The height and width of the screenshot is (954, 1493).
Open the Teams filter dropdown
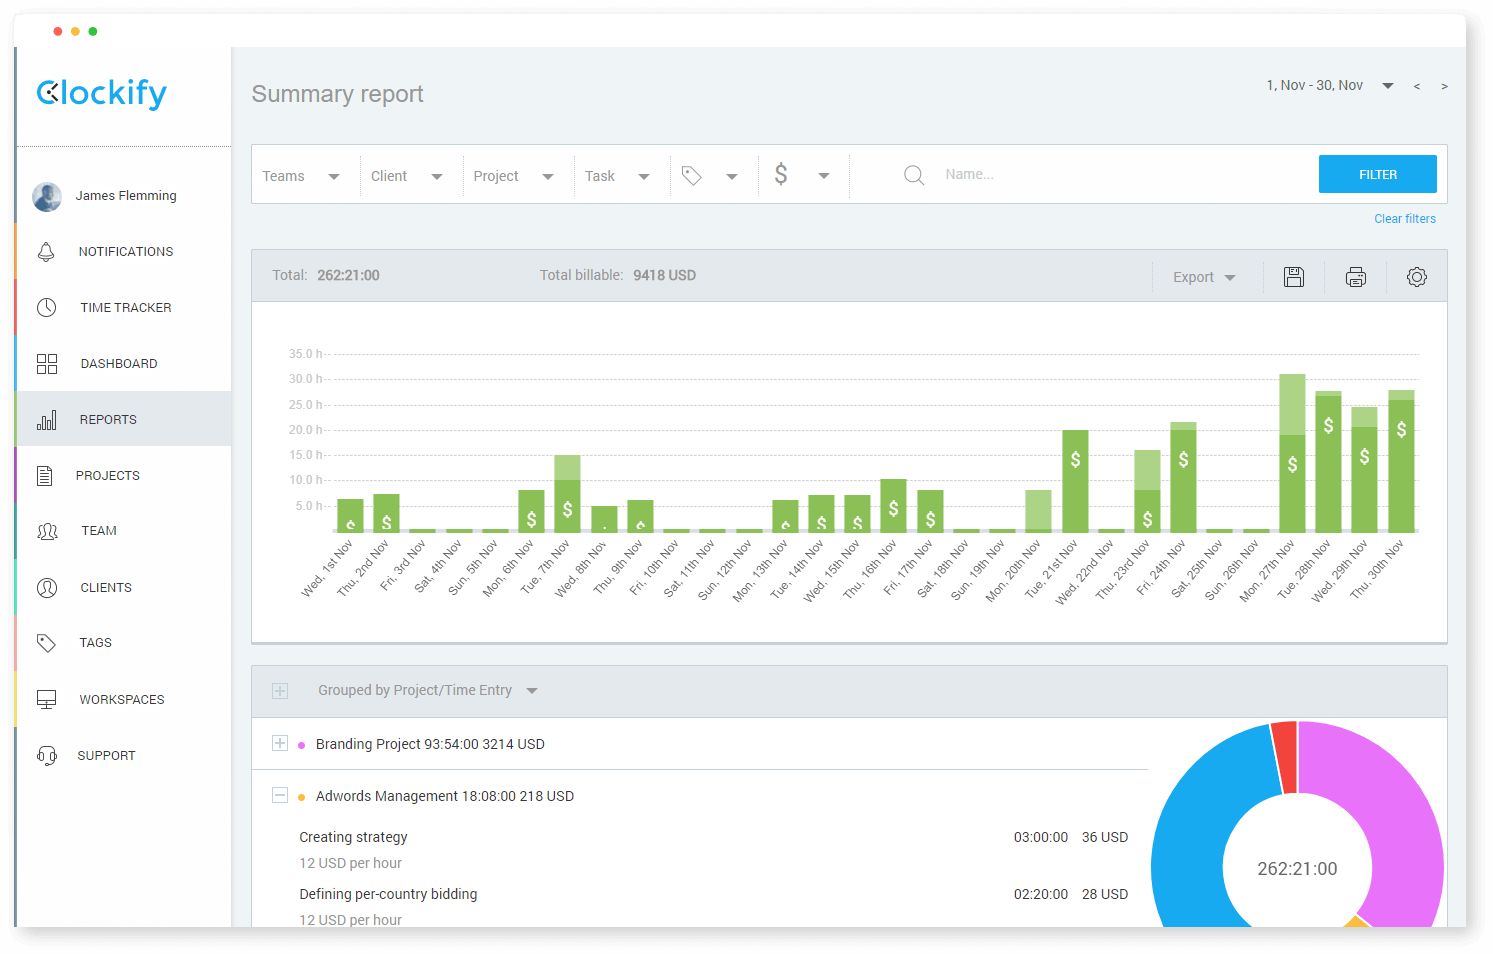pyautogui.click(x=301, y=176)
